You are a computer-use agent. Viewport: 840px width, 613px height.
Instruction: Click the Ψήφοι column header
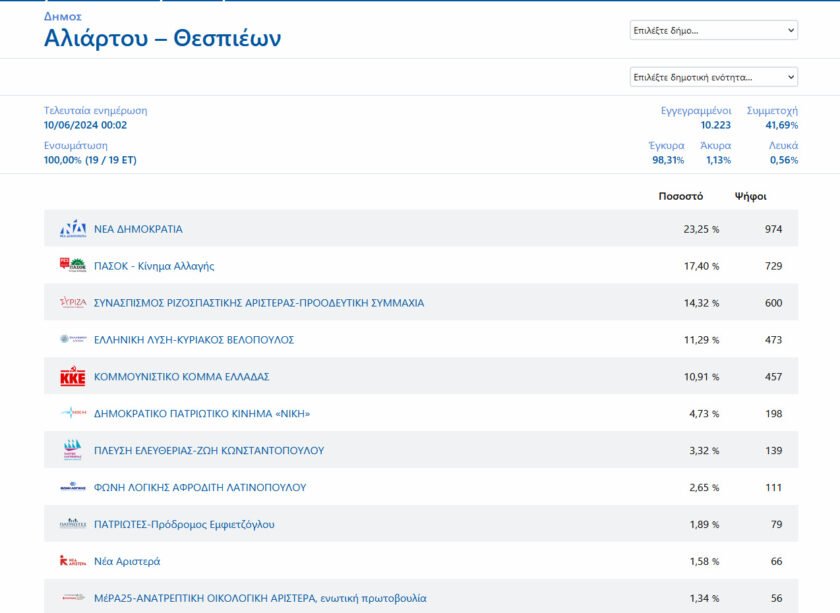pyautogui.click(x=750, y=196)
